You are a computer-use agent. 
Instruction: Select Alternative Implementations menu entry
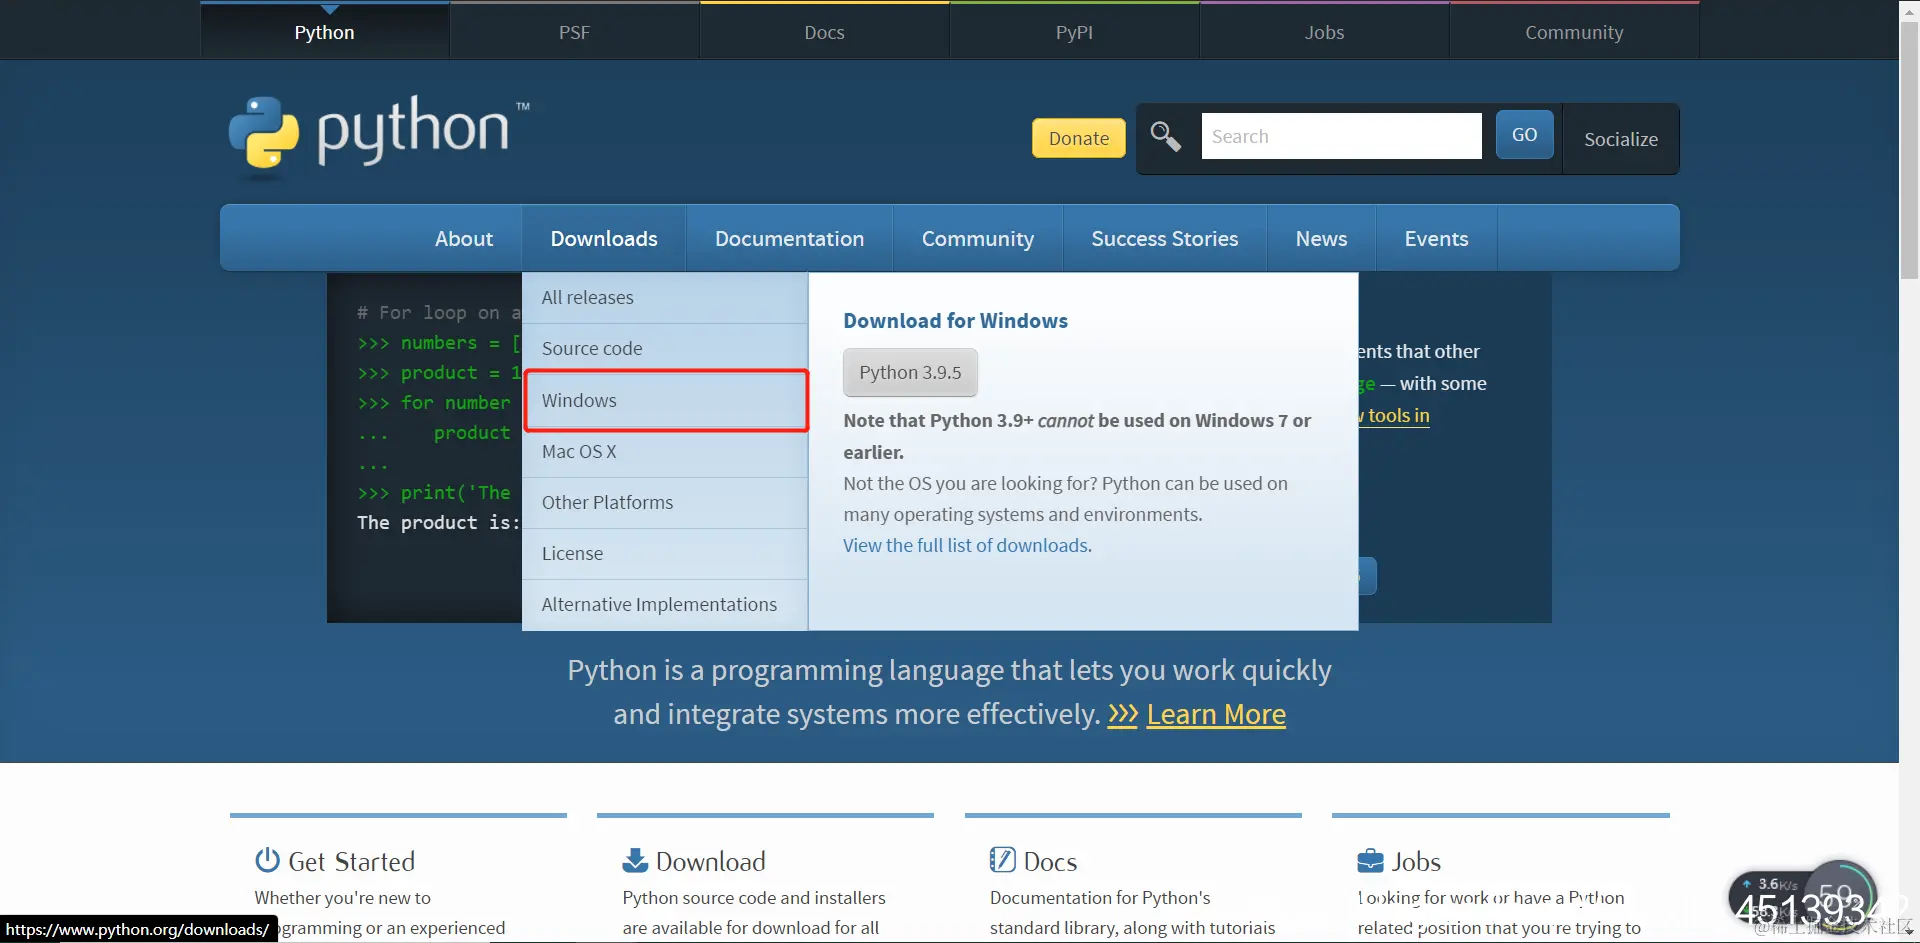point(665,605)
